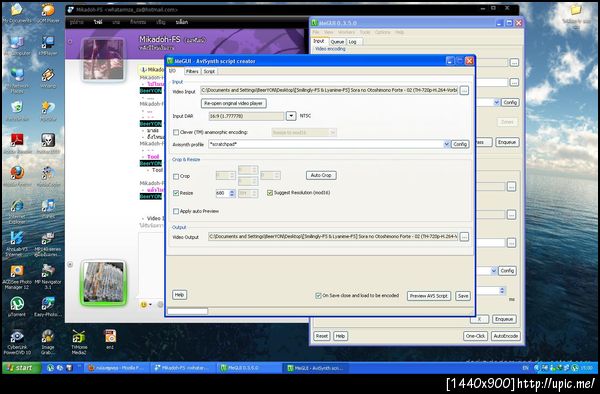Click Re-open original video player button
This screenshot has width=600, height=394.
pos(233,103)
